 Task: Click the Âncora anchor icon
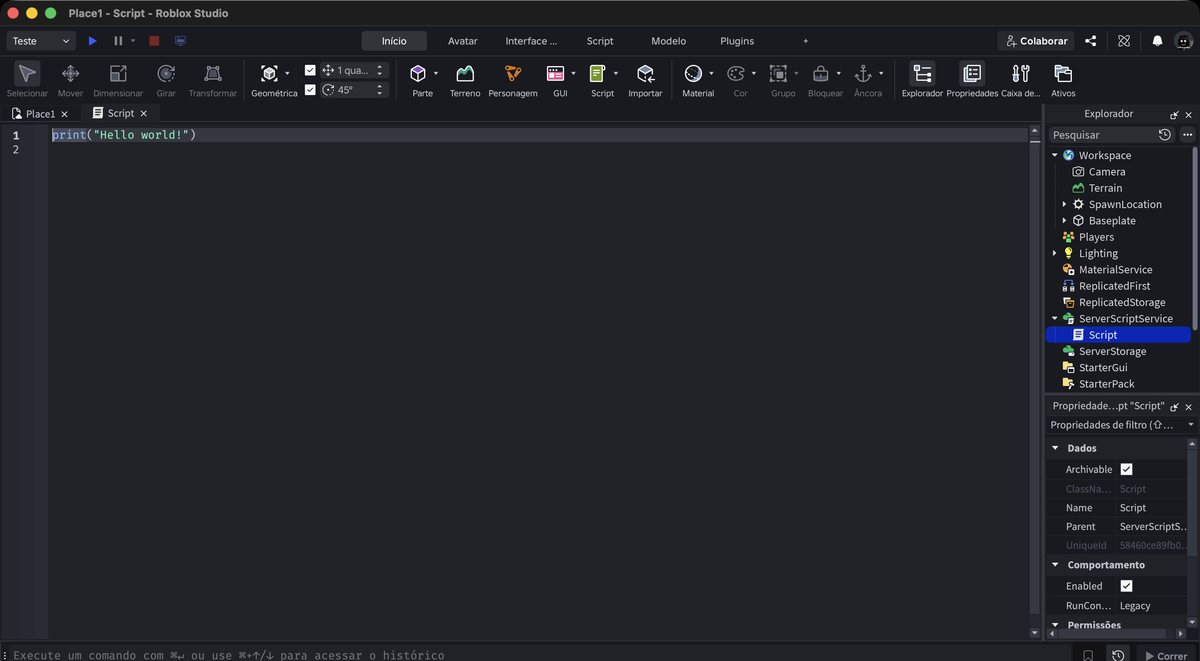(863, 74)
